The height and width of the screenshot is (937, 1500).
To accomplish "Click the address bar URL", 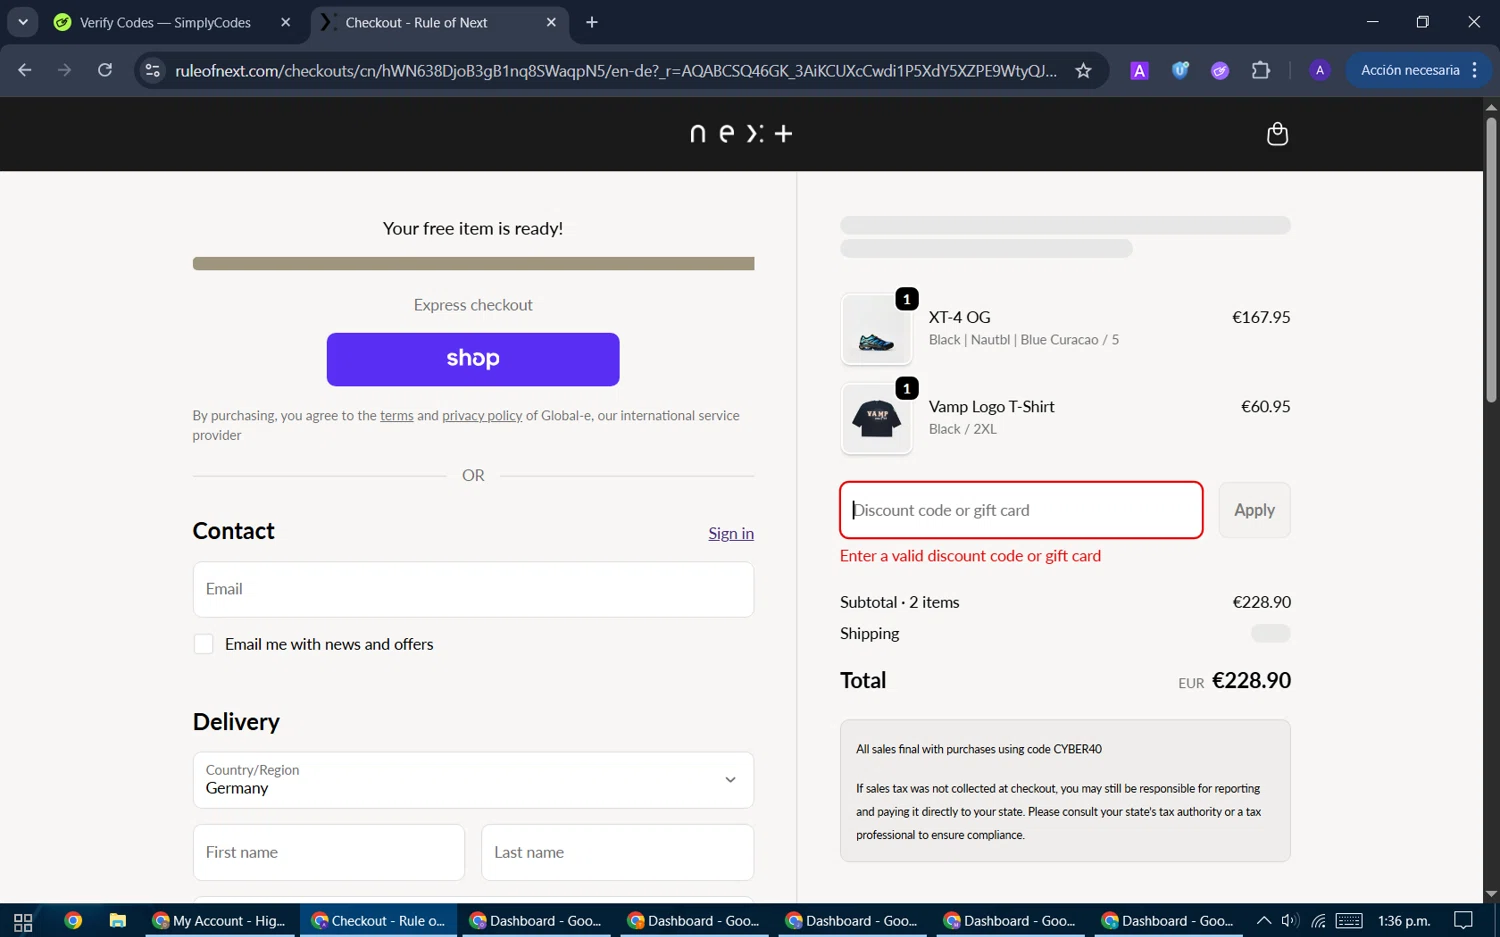I will 615,70.
